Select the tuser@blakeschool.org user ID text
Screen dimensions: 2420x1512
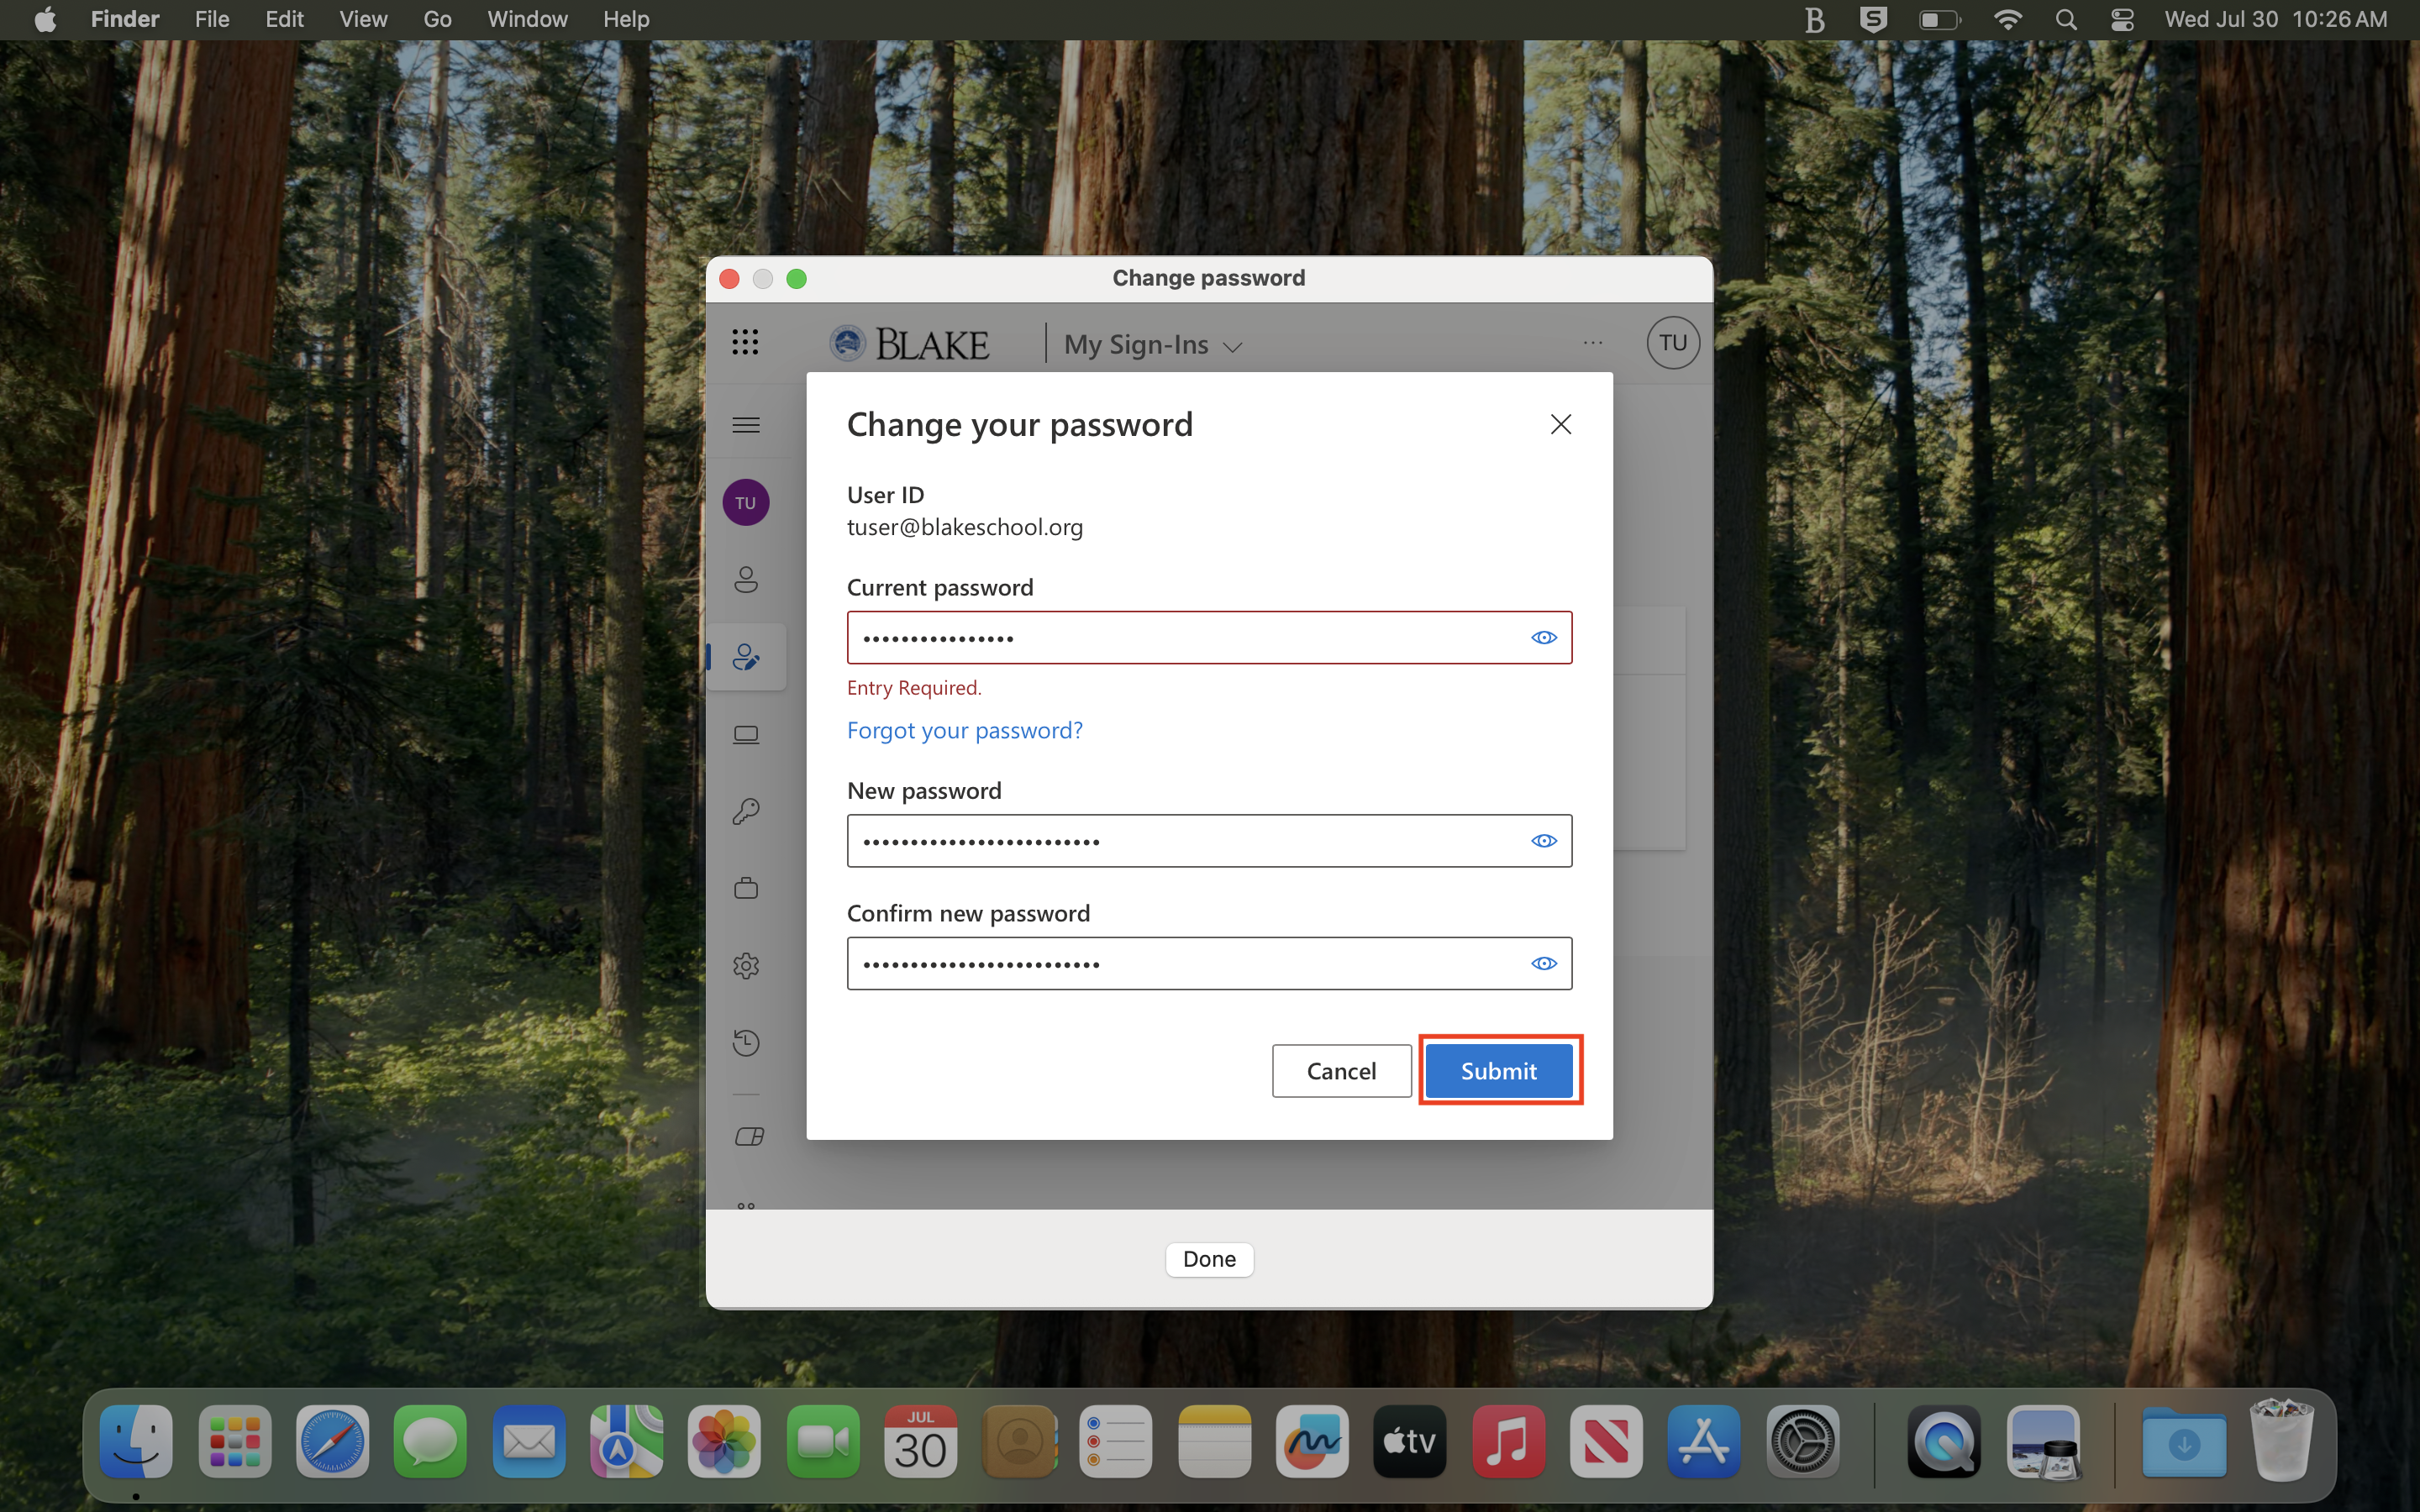[x=964, y=527]
